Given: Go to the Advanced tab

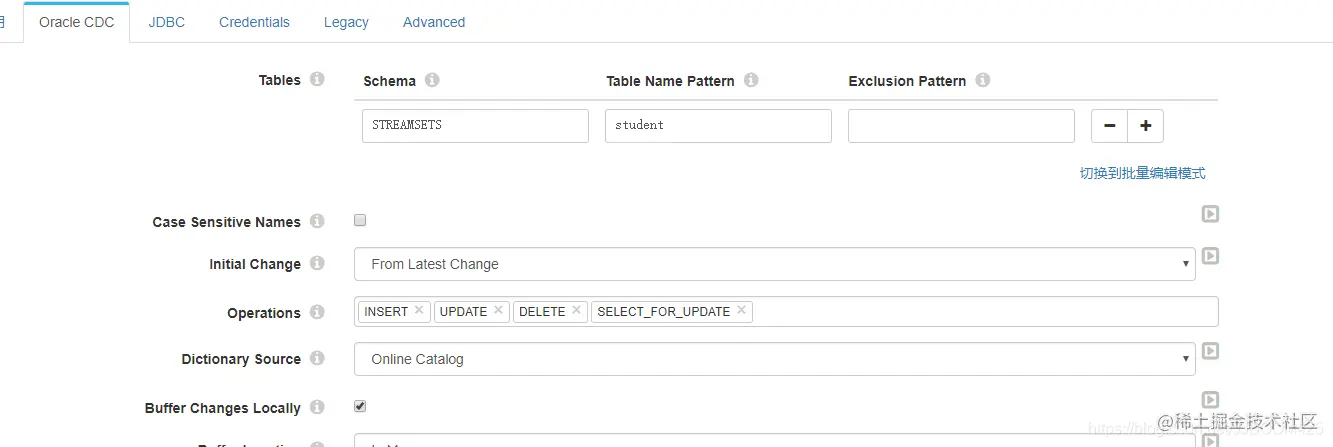Looking at the screenshot, I should tap(434, 22).
